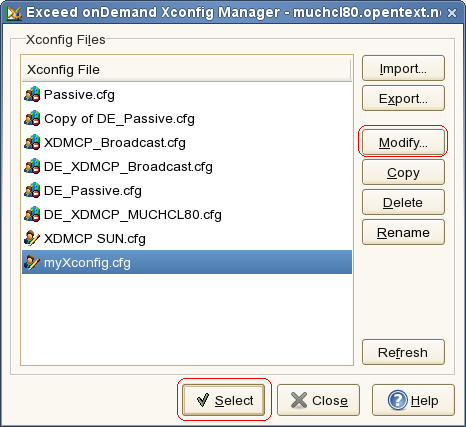Image resolution: width=466 pixels, height=427 pixels.
Task: Select the DE_Passive.cfg entry
Action: [x=187, y=191]
